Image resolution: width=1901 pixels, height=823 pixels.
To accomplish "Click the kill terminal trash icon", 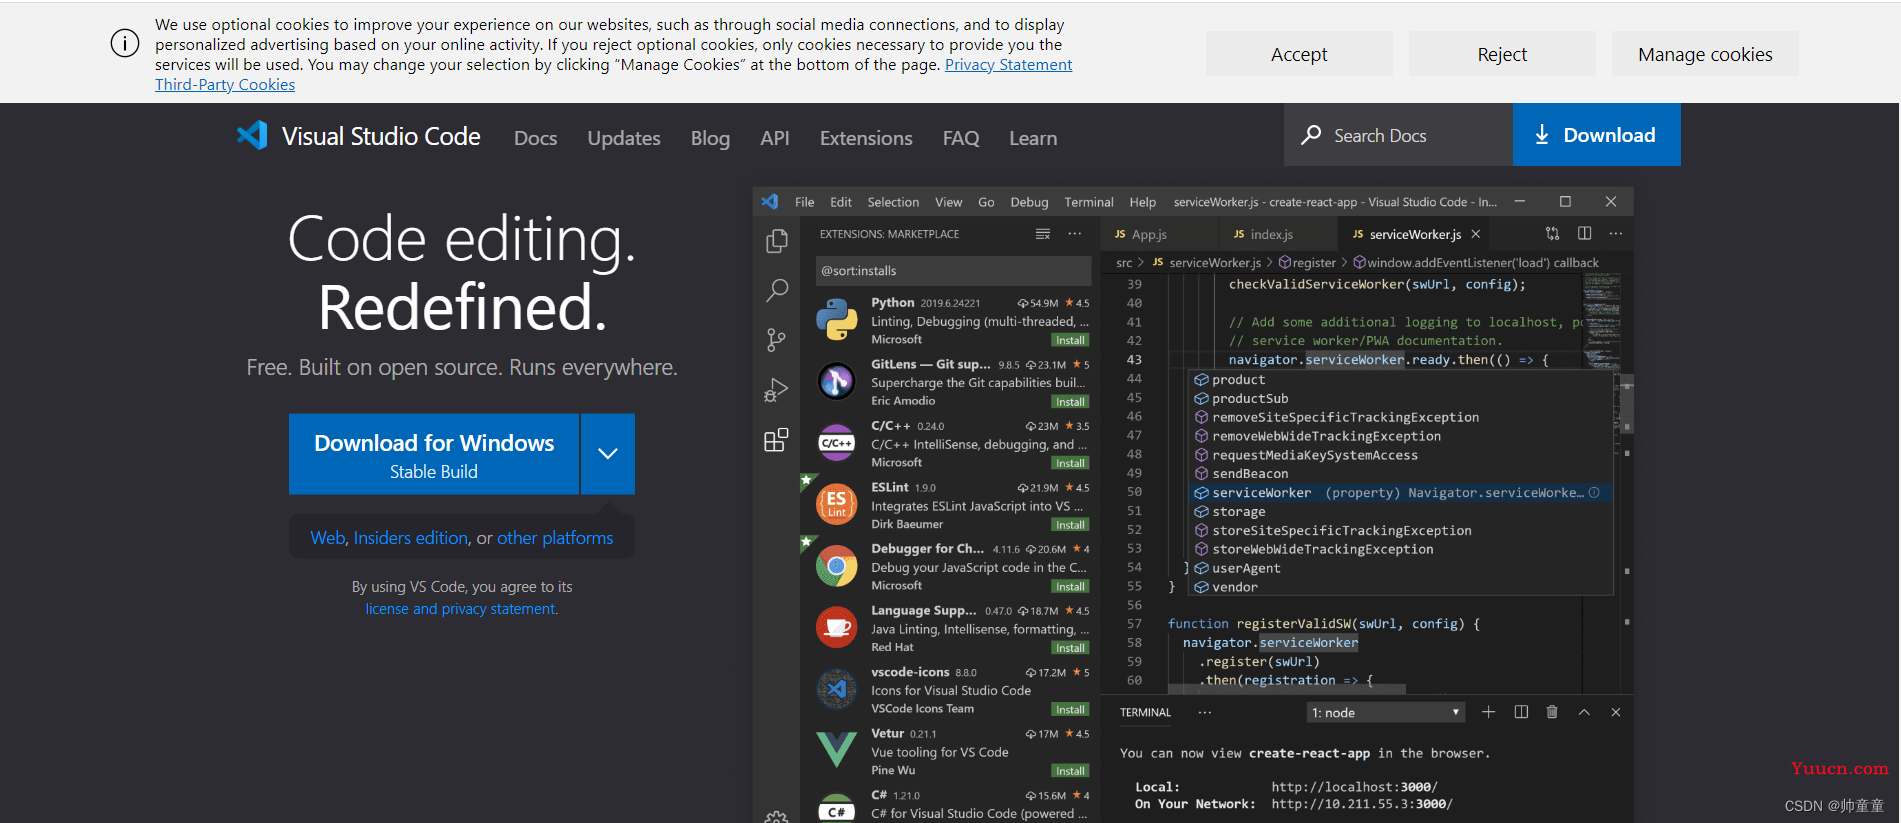I will [1552, 712].
